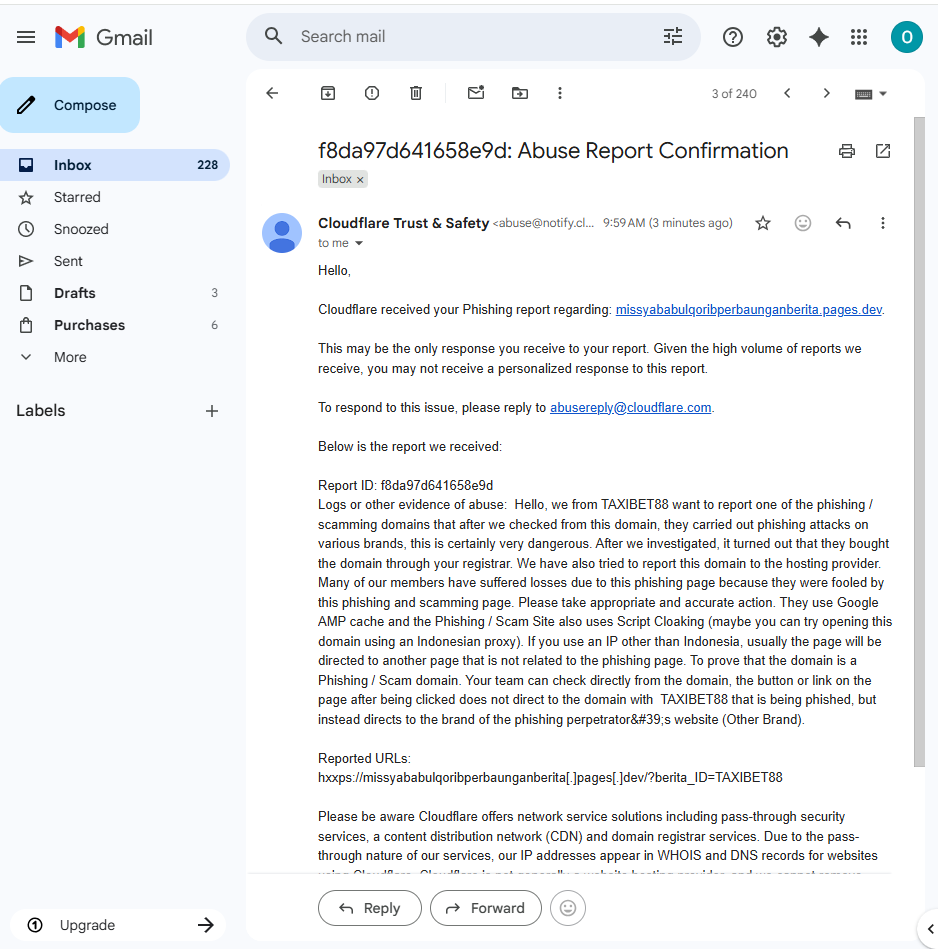The image size is (938, 949).
Task: Create a new label with plus icon
Action: tap(212, 412)
